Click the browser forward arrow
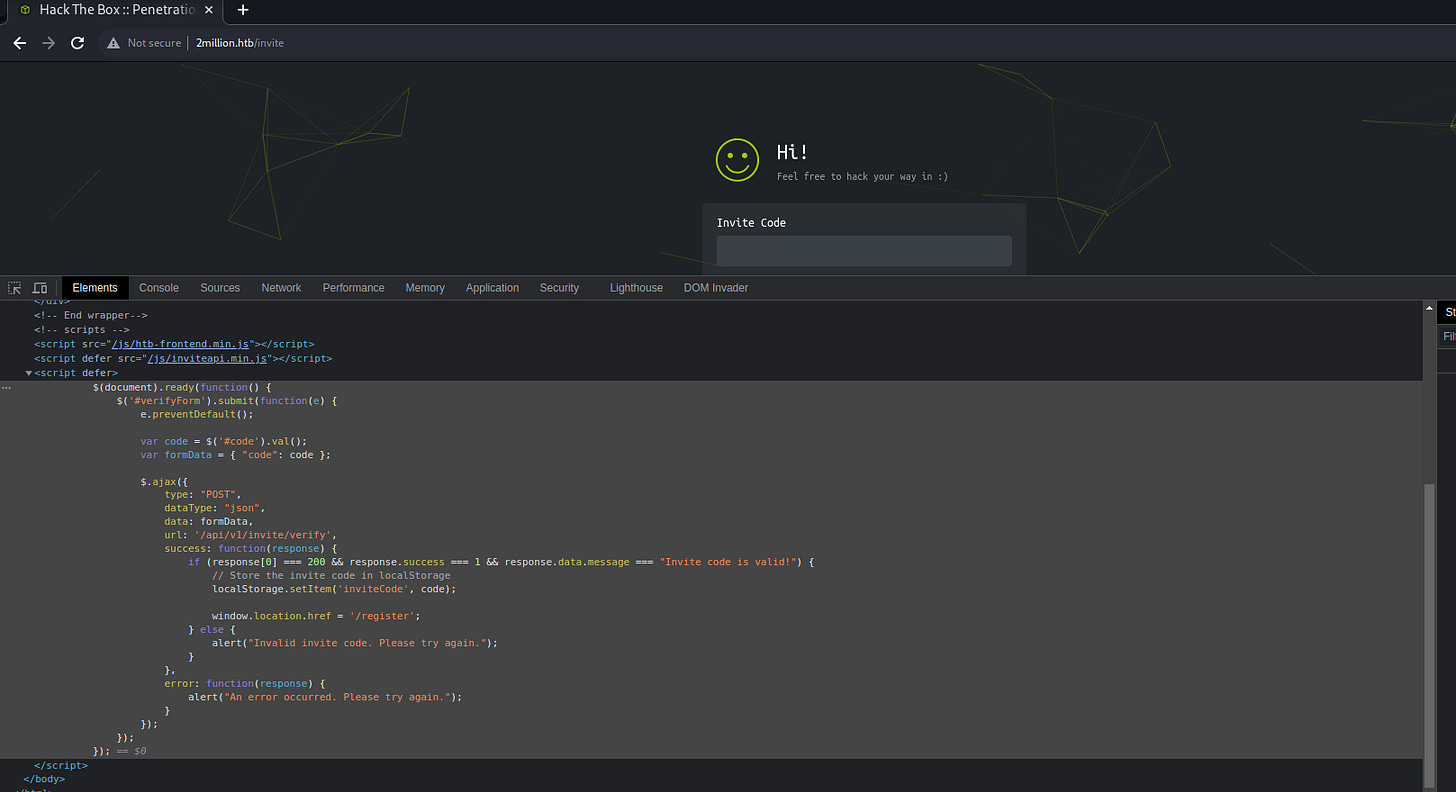The width and height of the screenshot is (1456, 792). [x=48, y=43]
